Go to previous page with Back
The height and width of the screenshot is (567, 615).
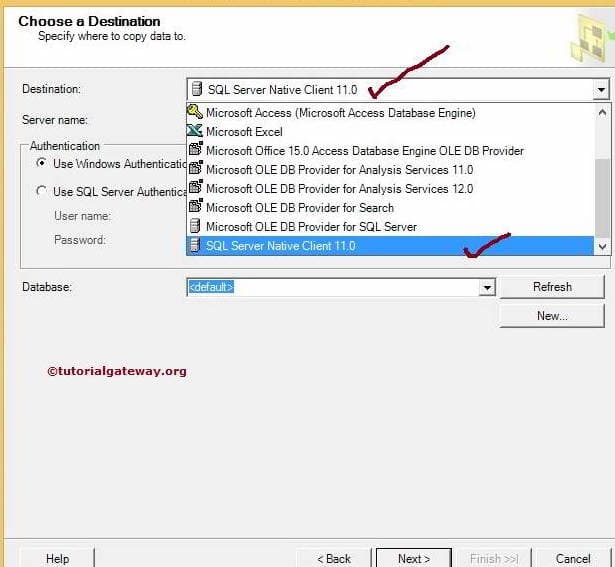(334, 558)
